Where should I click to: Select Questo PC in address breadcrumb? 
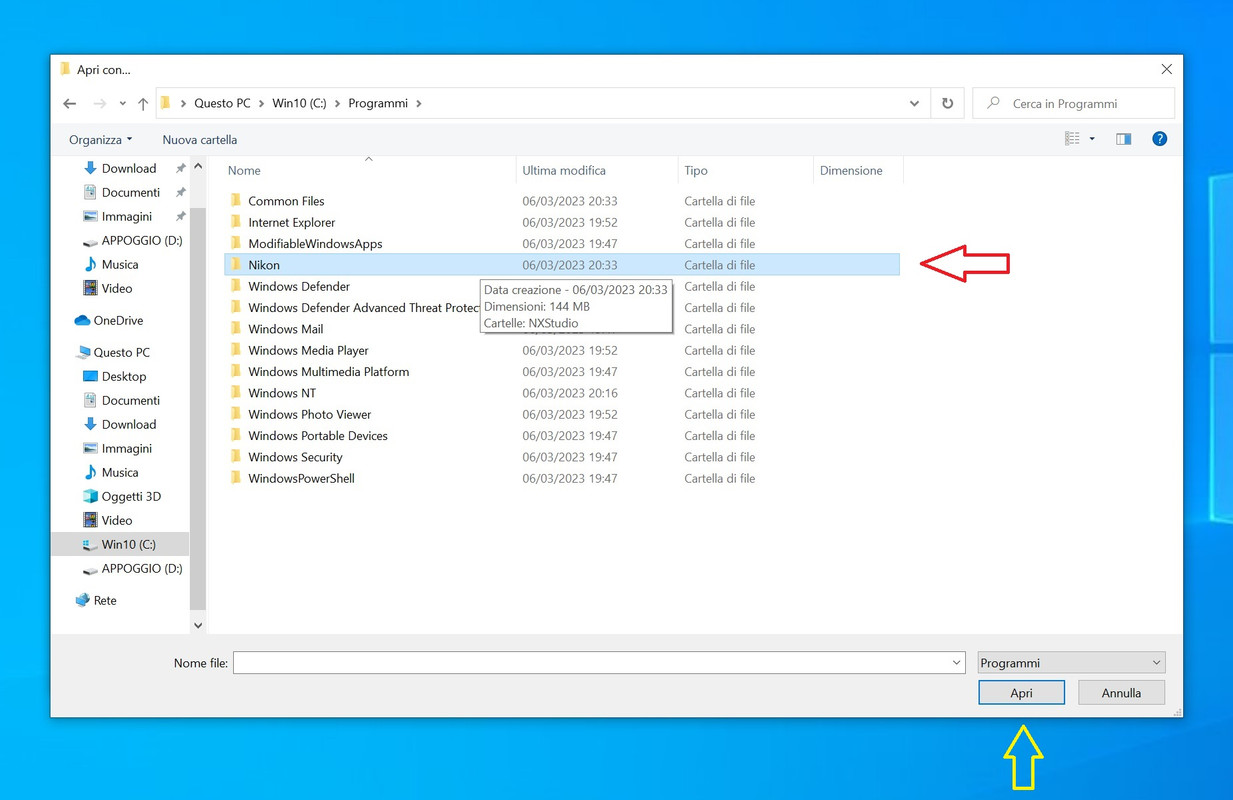click(222, 104)
